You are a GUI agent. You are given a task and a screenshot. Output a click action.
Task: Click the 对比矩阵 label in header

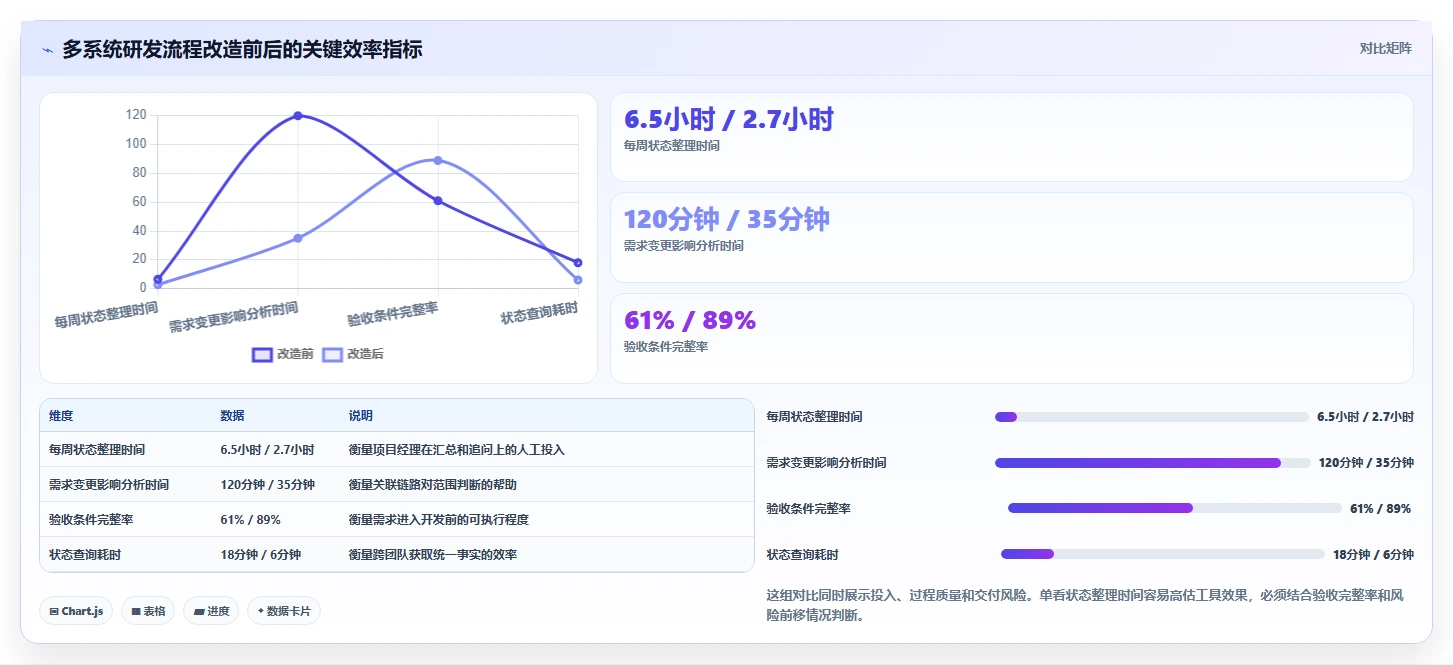tap(1385, 48)
